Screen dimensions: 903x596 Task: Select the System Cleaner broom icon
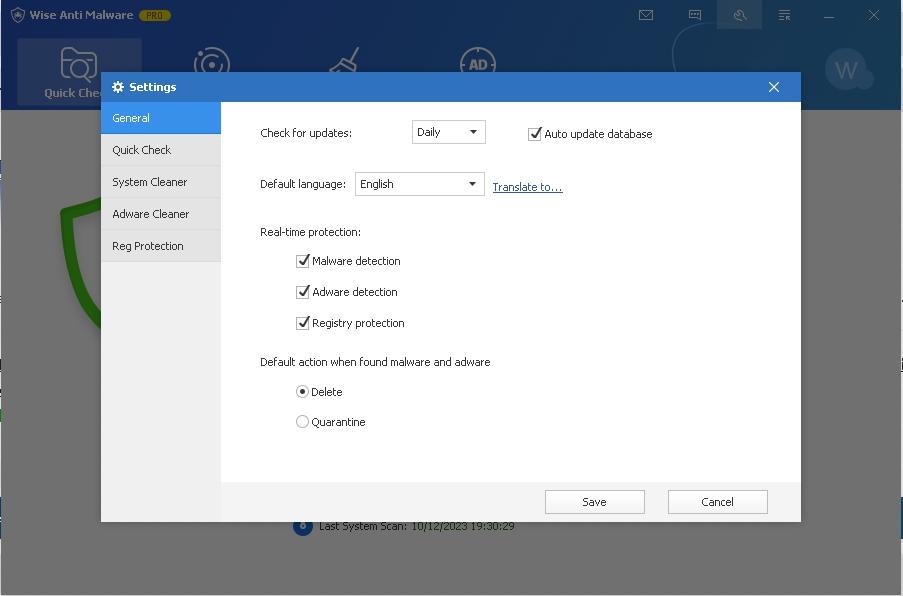[x=345, y=60]
